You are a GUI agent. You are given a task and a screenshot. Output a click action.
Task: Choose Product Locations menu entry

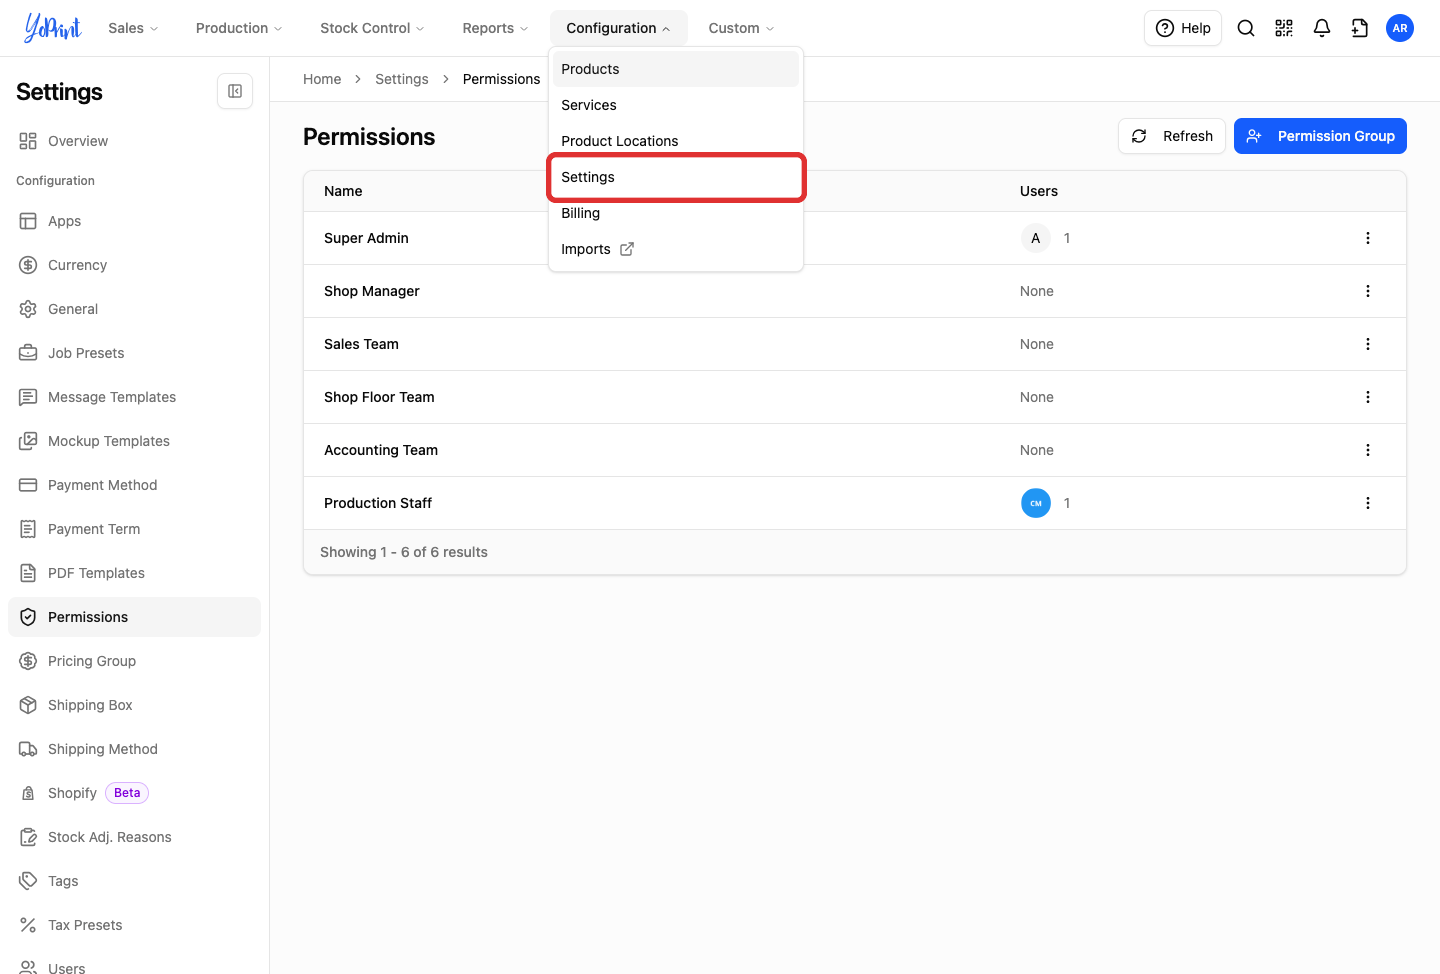coord(676,141)
